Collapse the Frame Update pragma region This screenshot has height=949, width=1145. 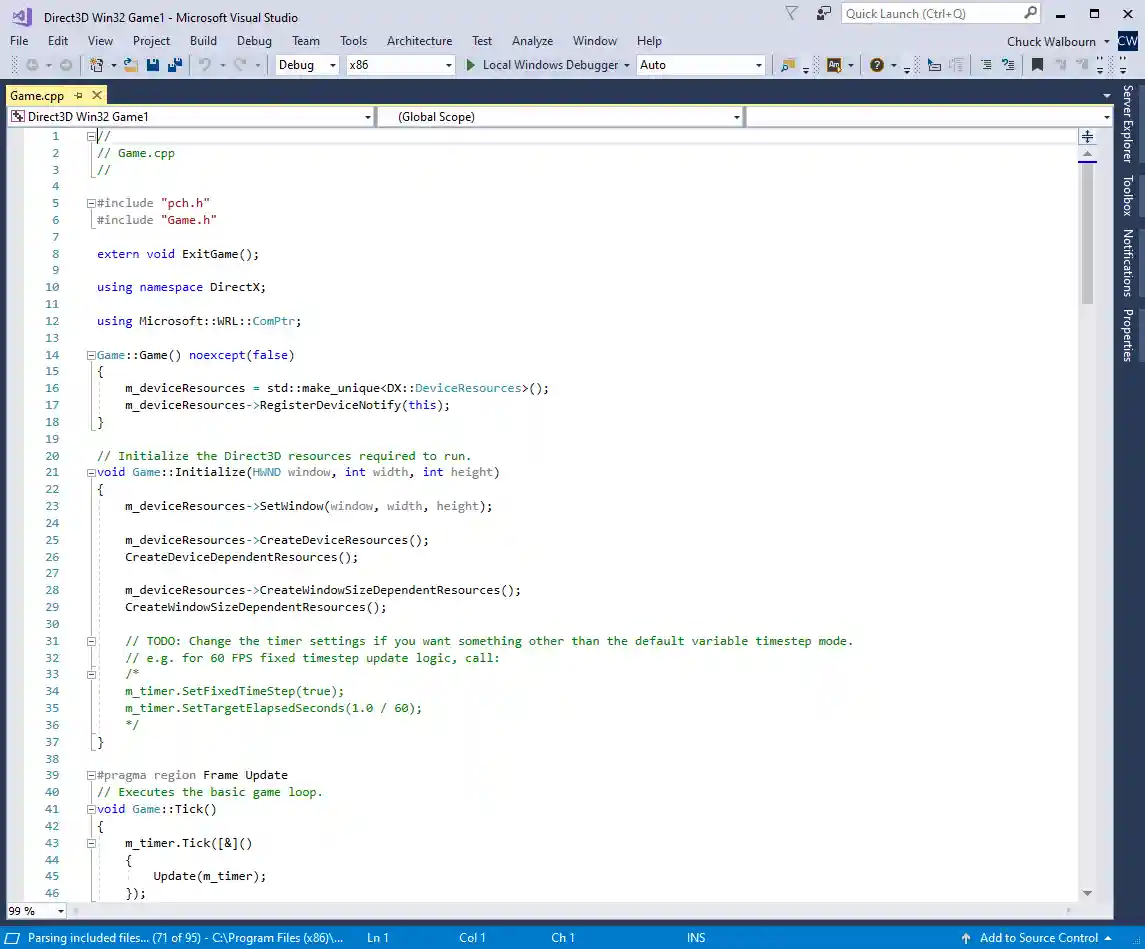click(90, 774)
